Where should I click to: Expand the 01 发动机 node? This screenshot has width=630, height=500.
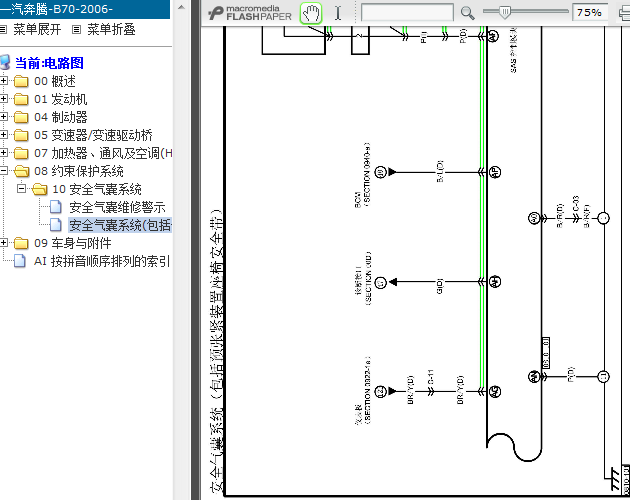(4, 99)
